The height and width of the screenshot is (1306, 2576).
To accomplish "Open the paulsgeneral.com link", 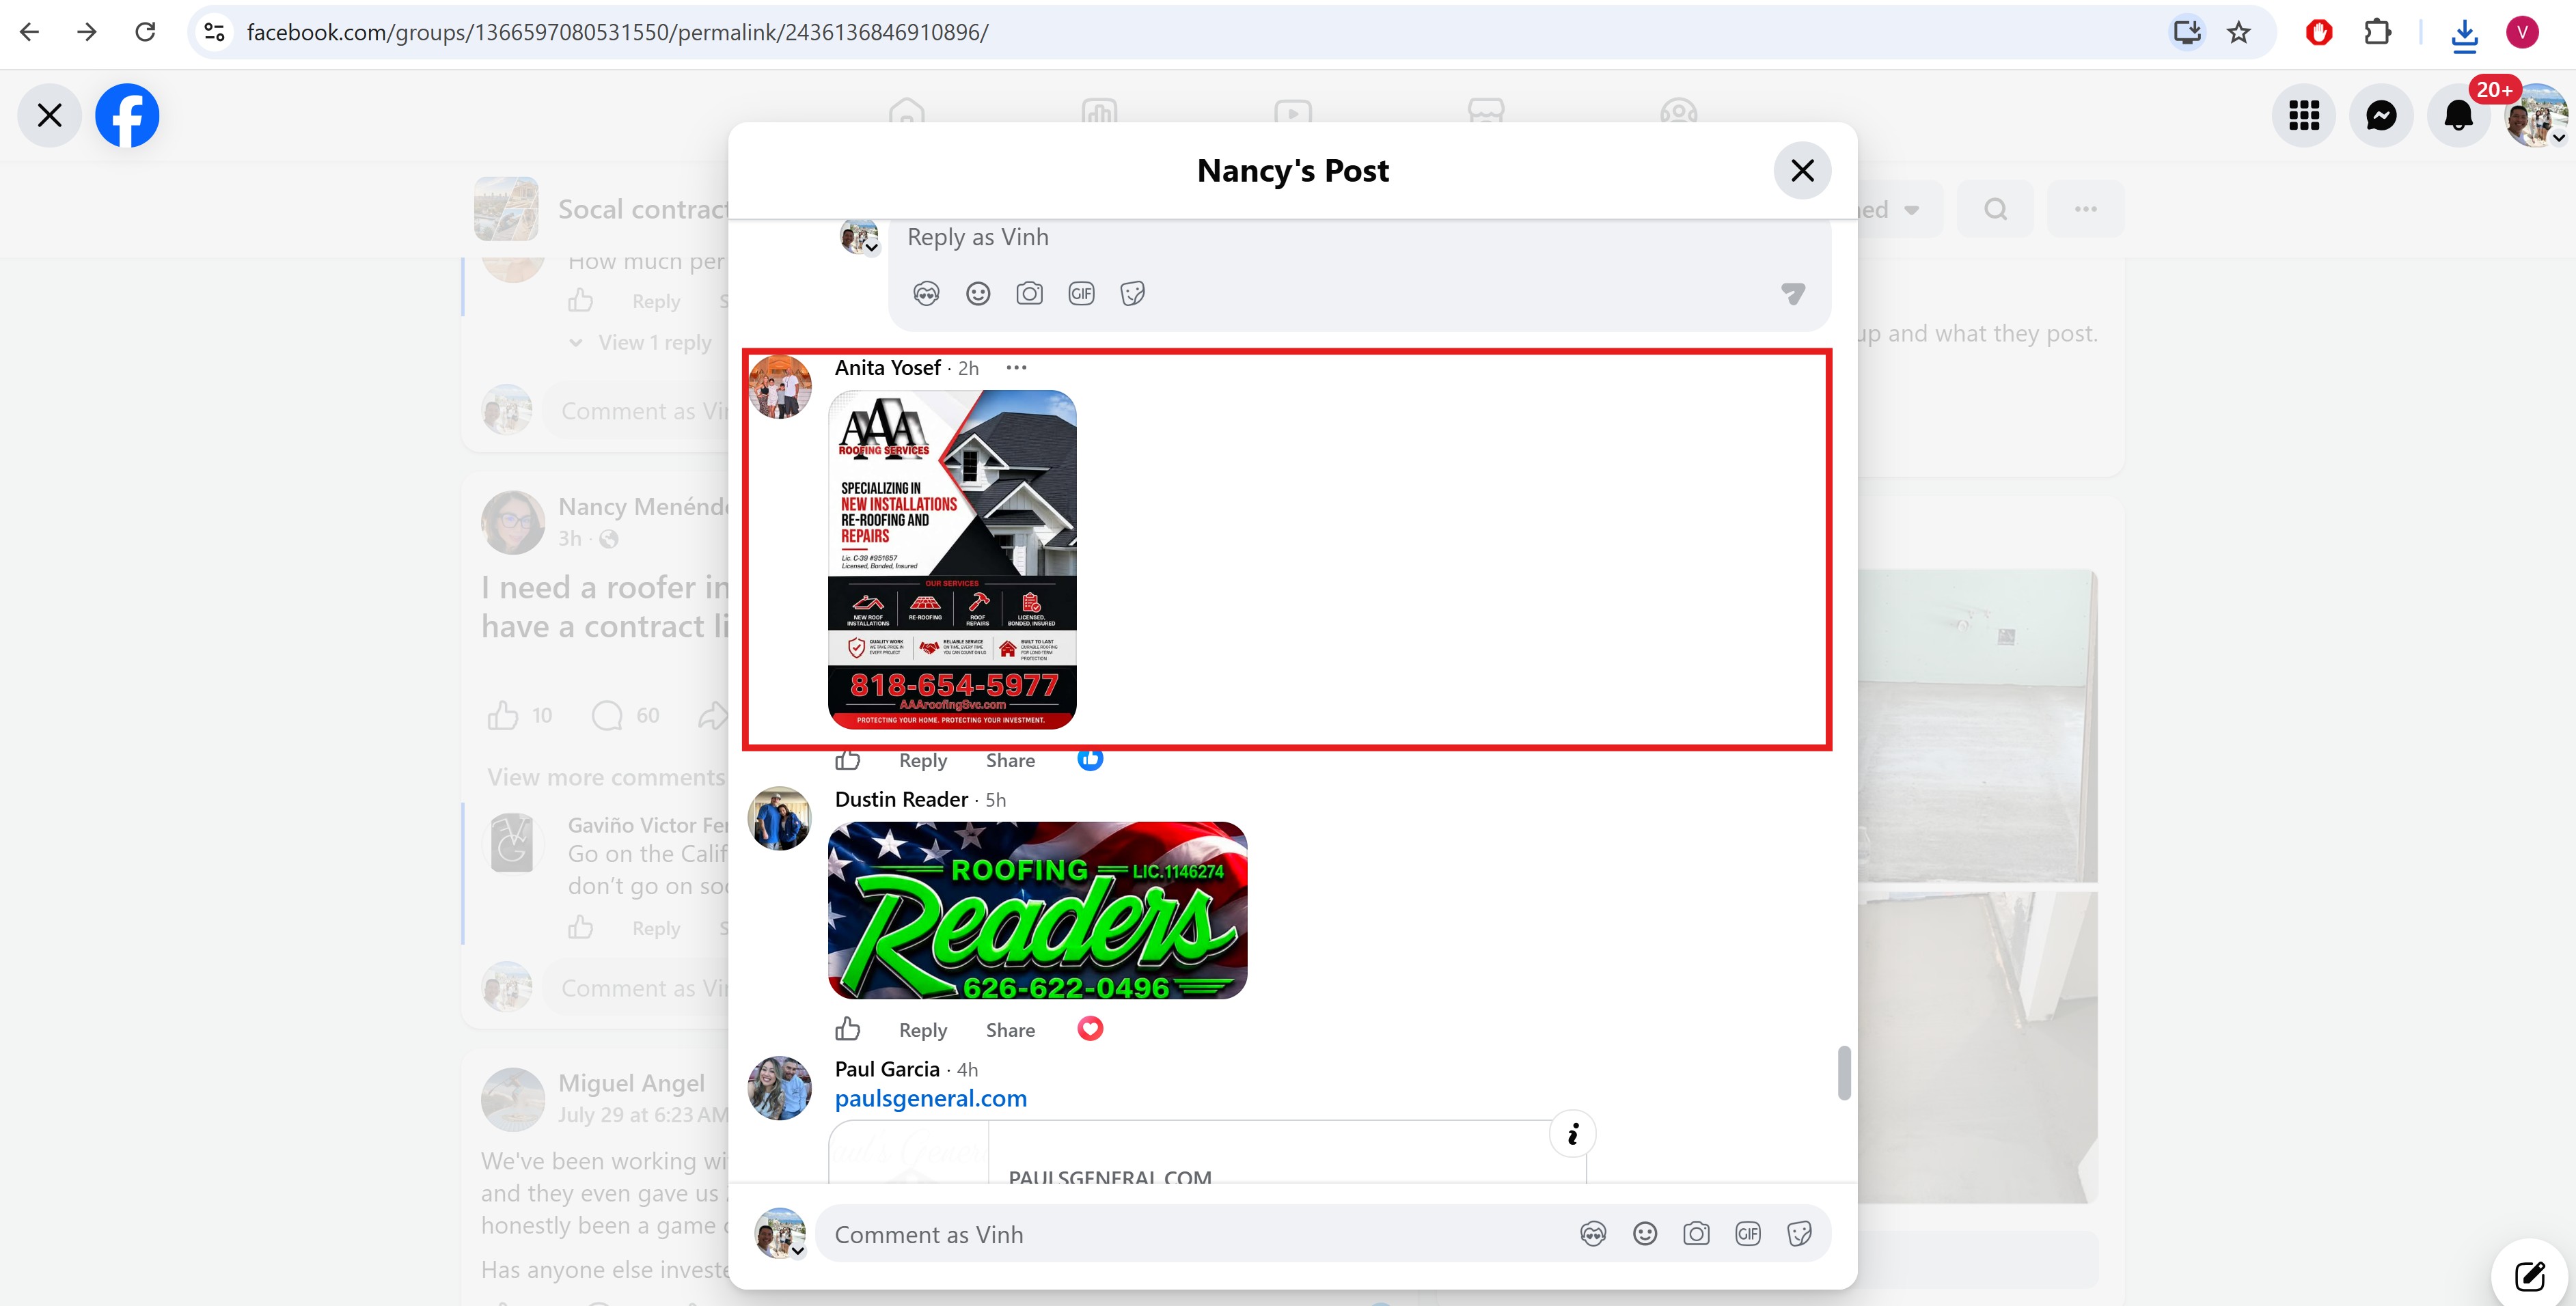I will tap(930, 1098).
